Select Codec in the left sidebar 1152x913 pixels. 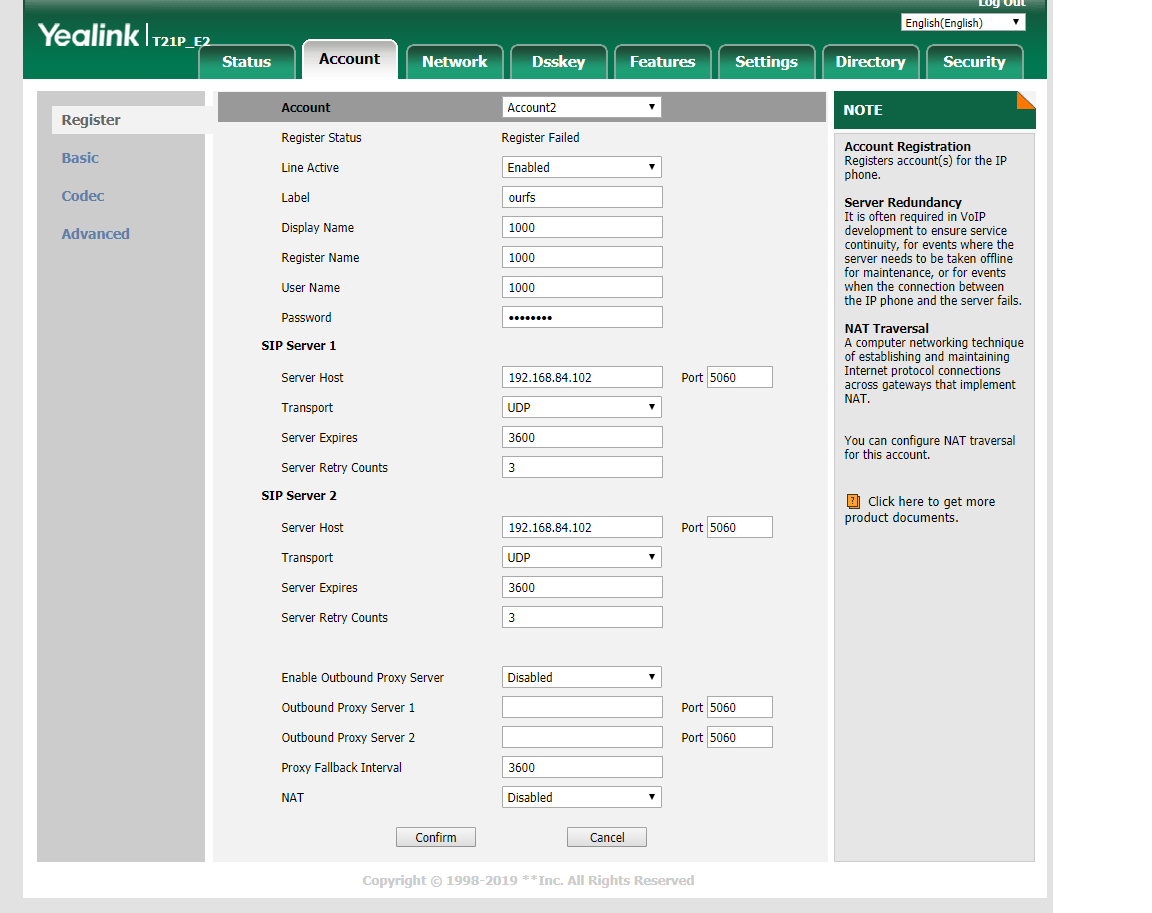(x=83, y=196)
